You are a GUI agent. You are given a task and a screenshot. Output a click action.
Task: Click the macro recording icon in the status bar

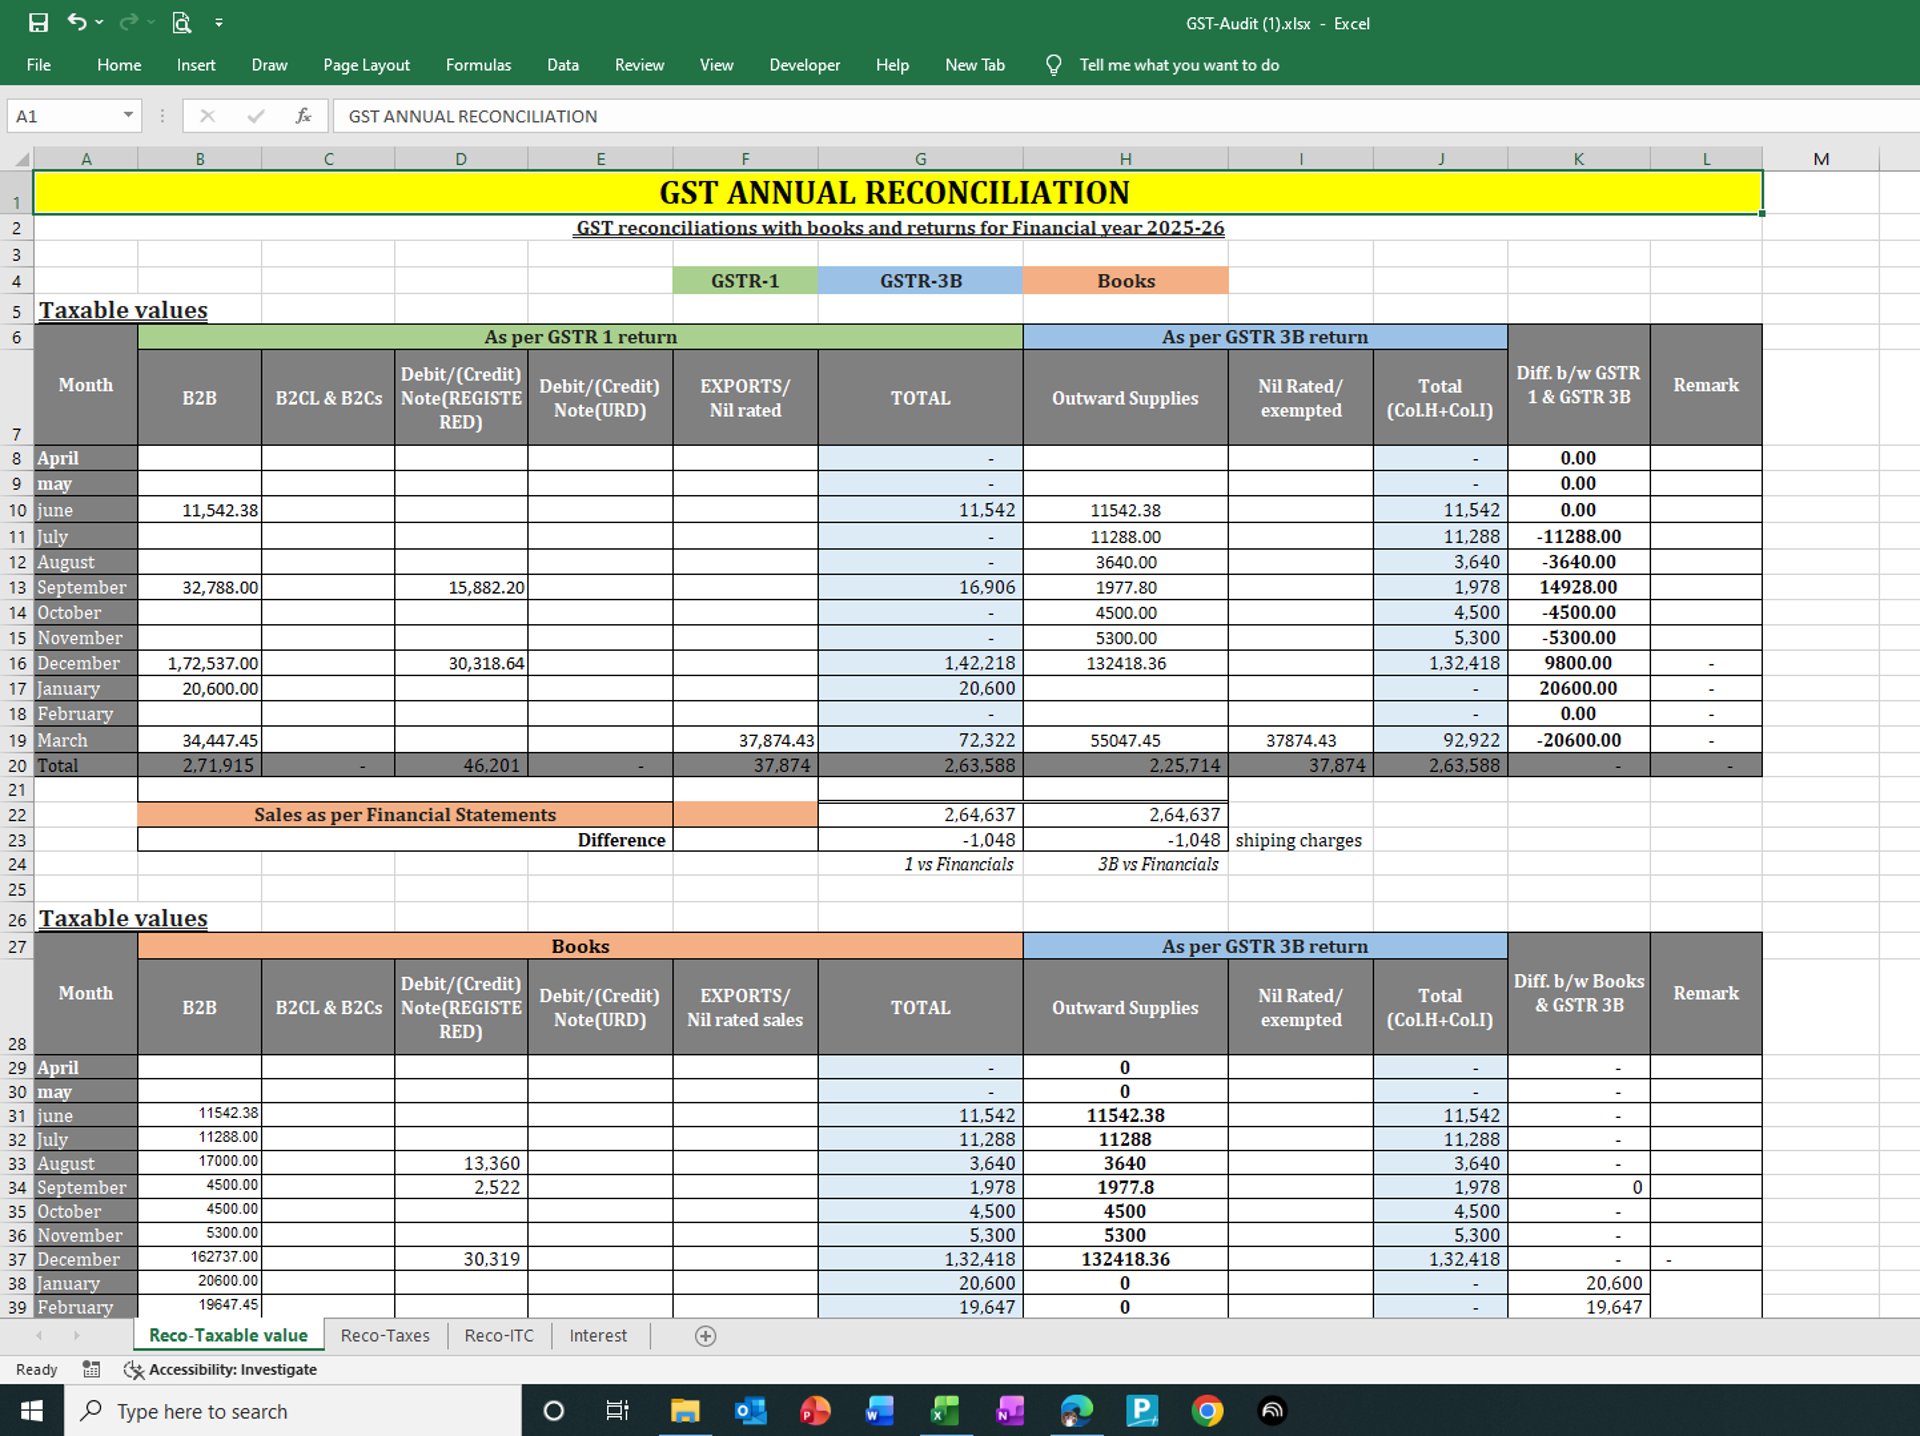(91, 1369)
